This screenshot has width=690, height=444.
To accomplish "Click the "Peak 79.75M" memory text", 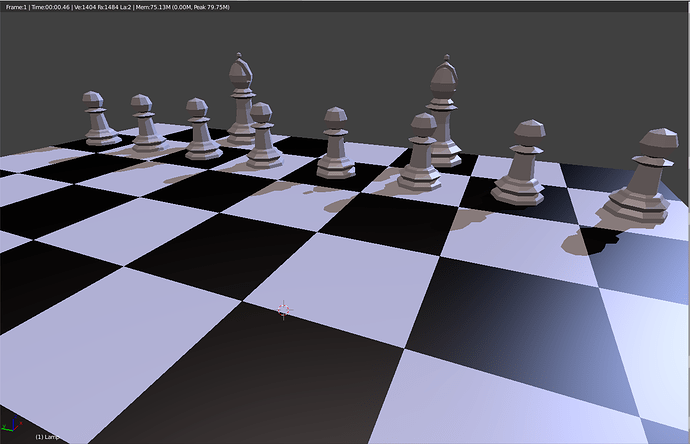I will [x=211, y=7].
